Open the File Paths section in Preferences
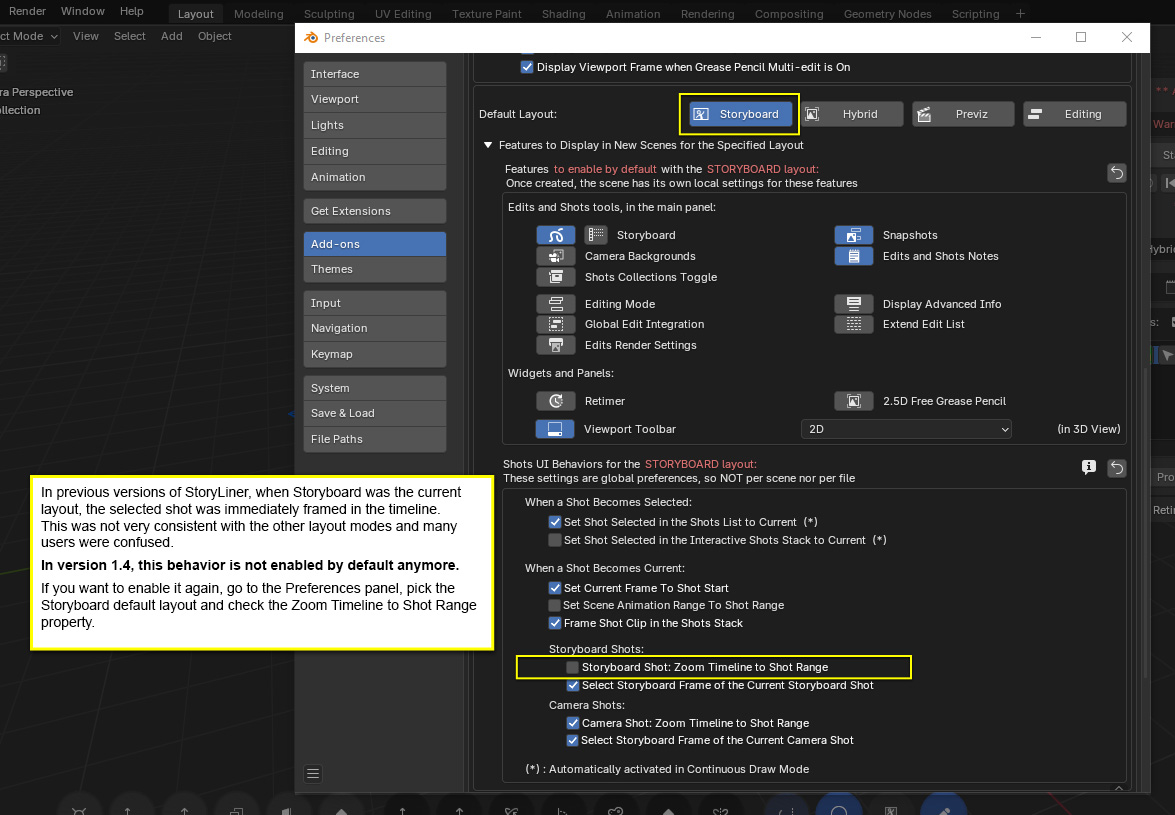The height and width of the screenshot is (815, 1175). [375, 439]
